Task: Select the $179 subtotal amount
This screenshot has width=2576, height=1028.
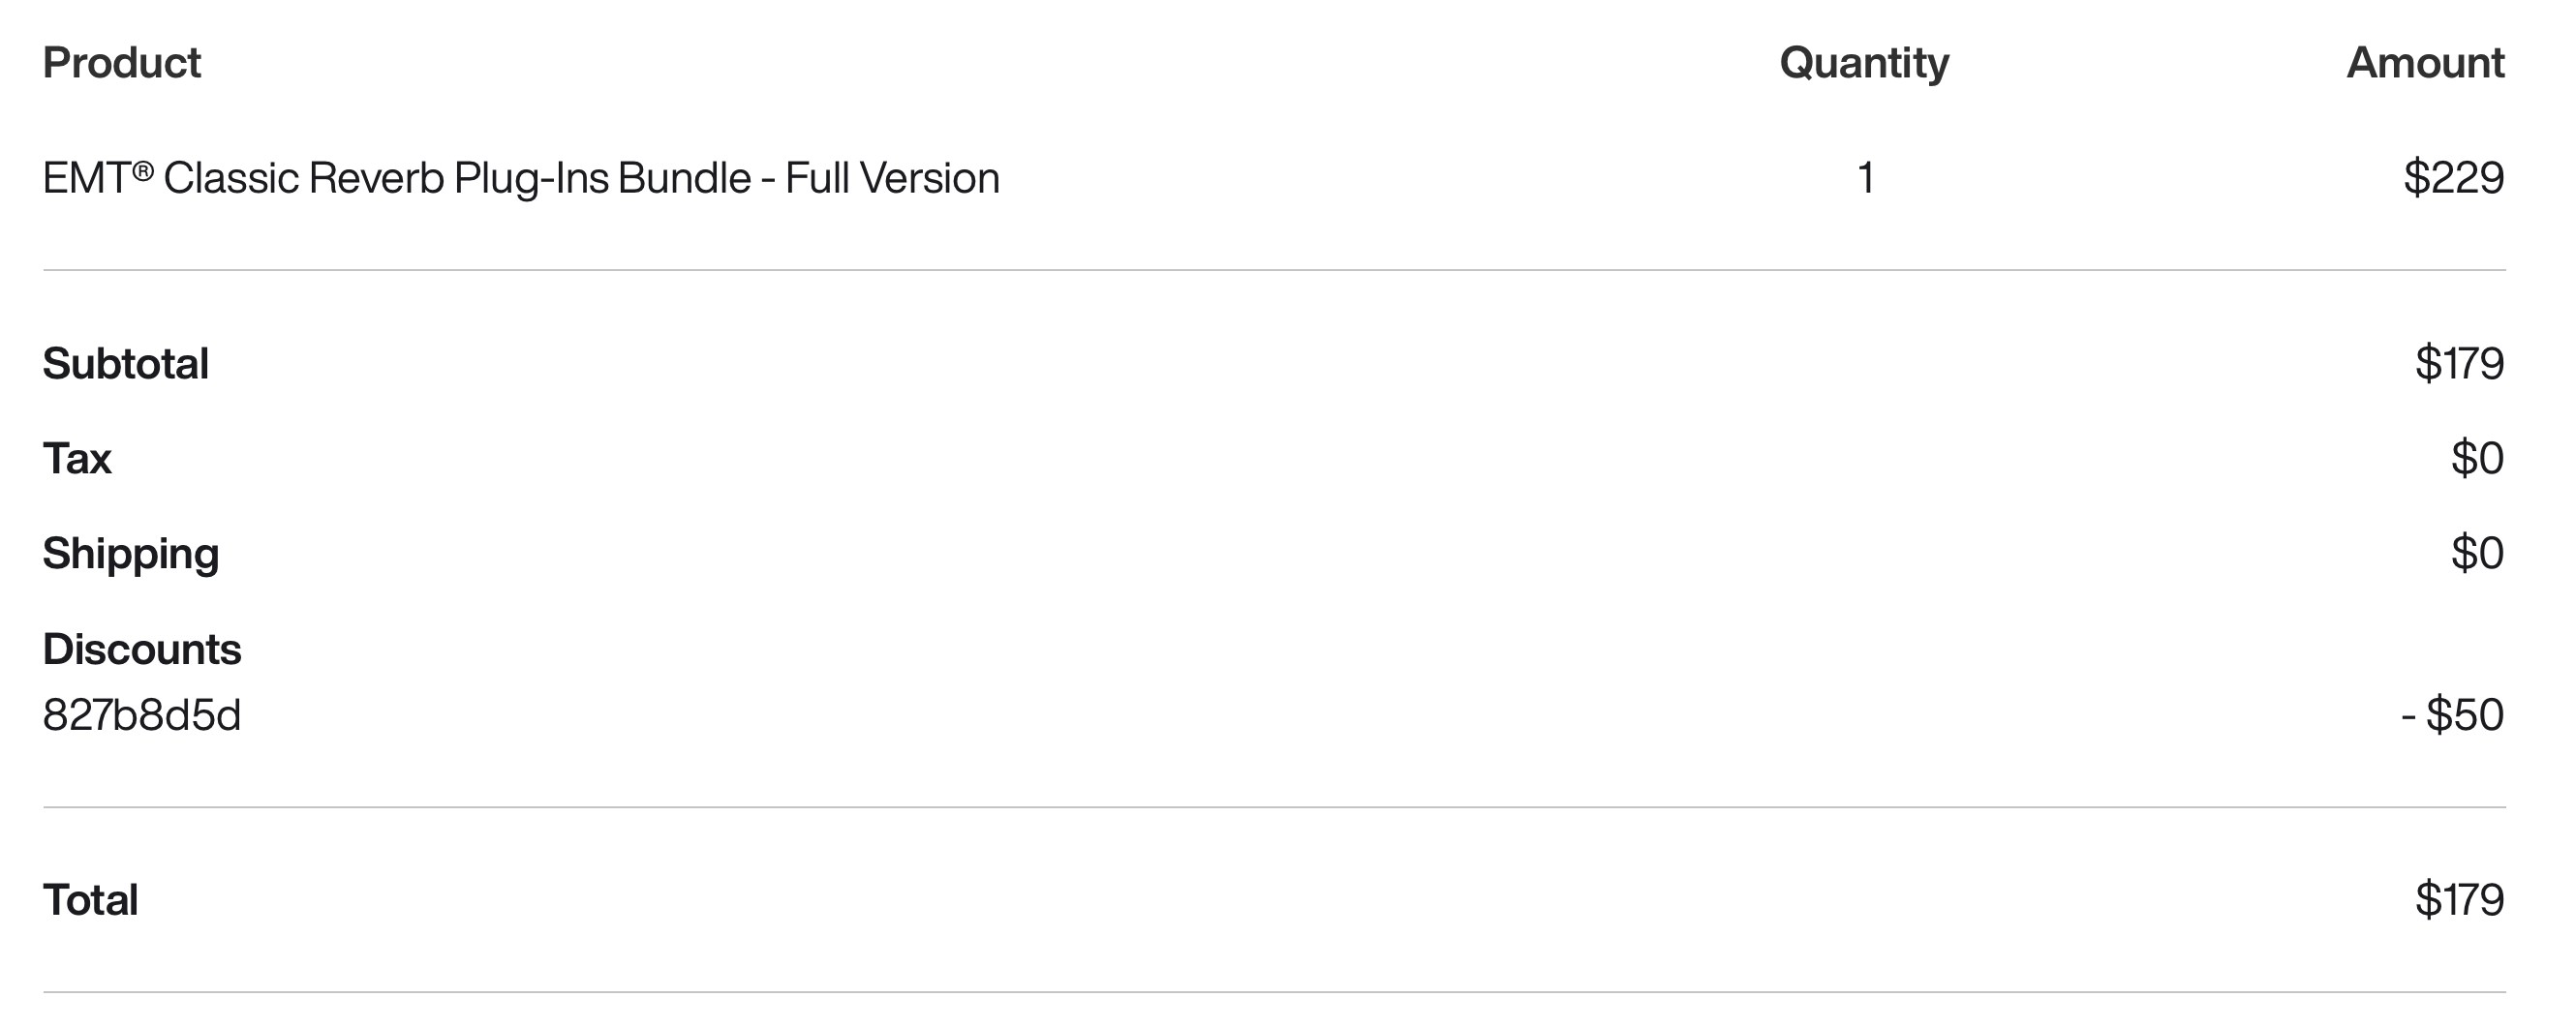Action: [2459, 364]
